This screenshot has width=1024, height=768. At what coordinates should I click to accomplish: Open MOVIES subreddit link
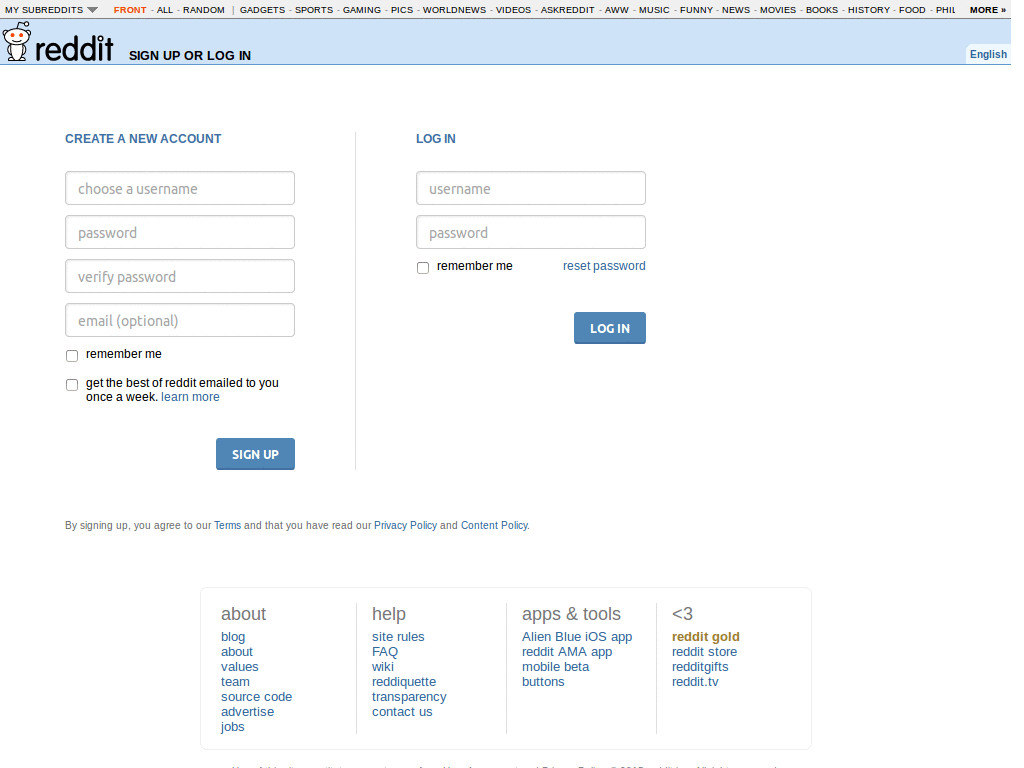tap(778, 10)
